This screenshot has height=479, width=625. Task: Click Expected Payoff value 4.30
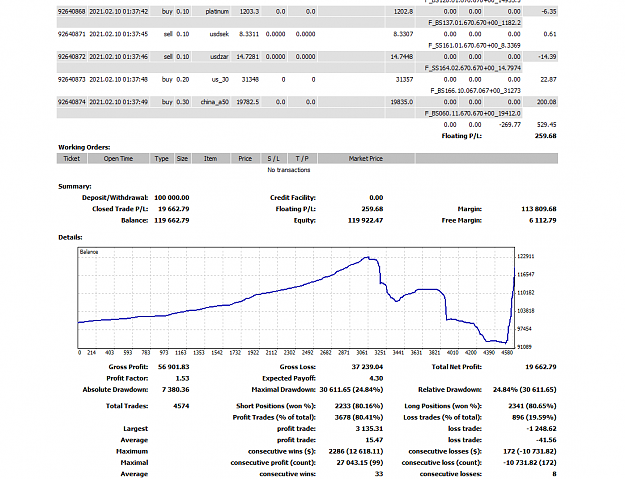click(x=376, y=379)
